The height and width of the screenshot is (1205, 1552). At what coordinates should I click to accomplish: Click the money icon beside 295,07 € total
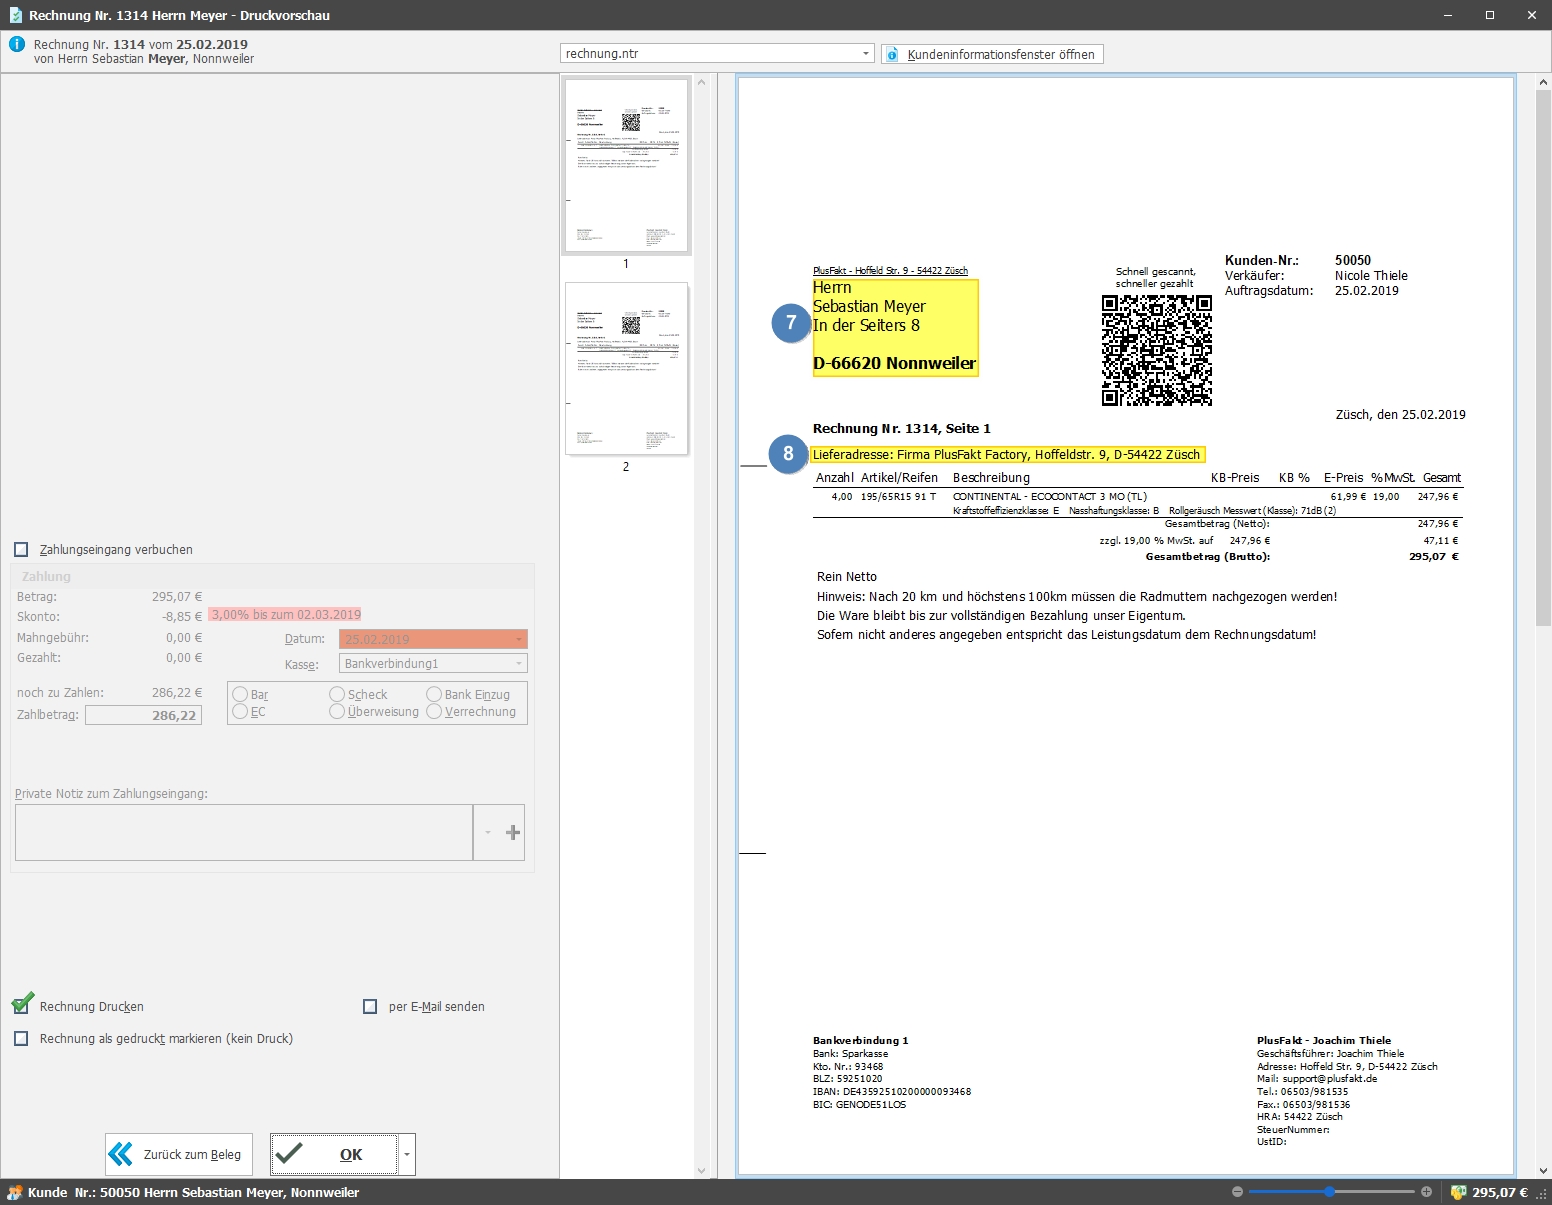point(1458,1192)
